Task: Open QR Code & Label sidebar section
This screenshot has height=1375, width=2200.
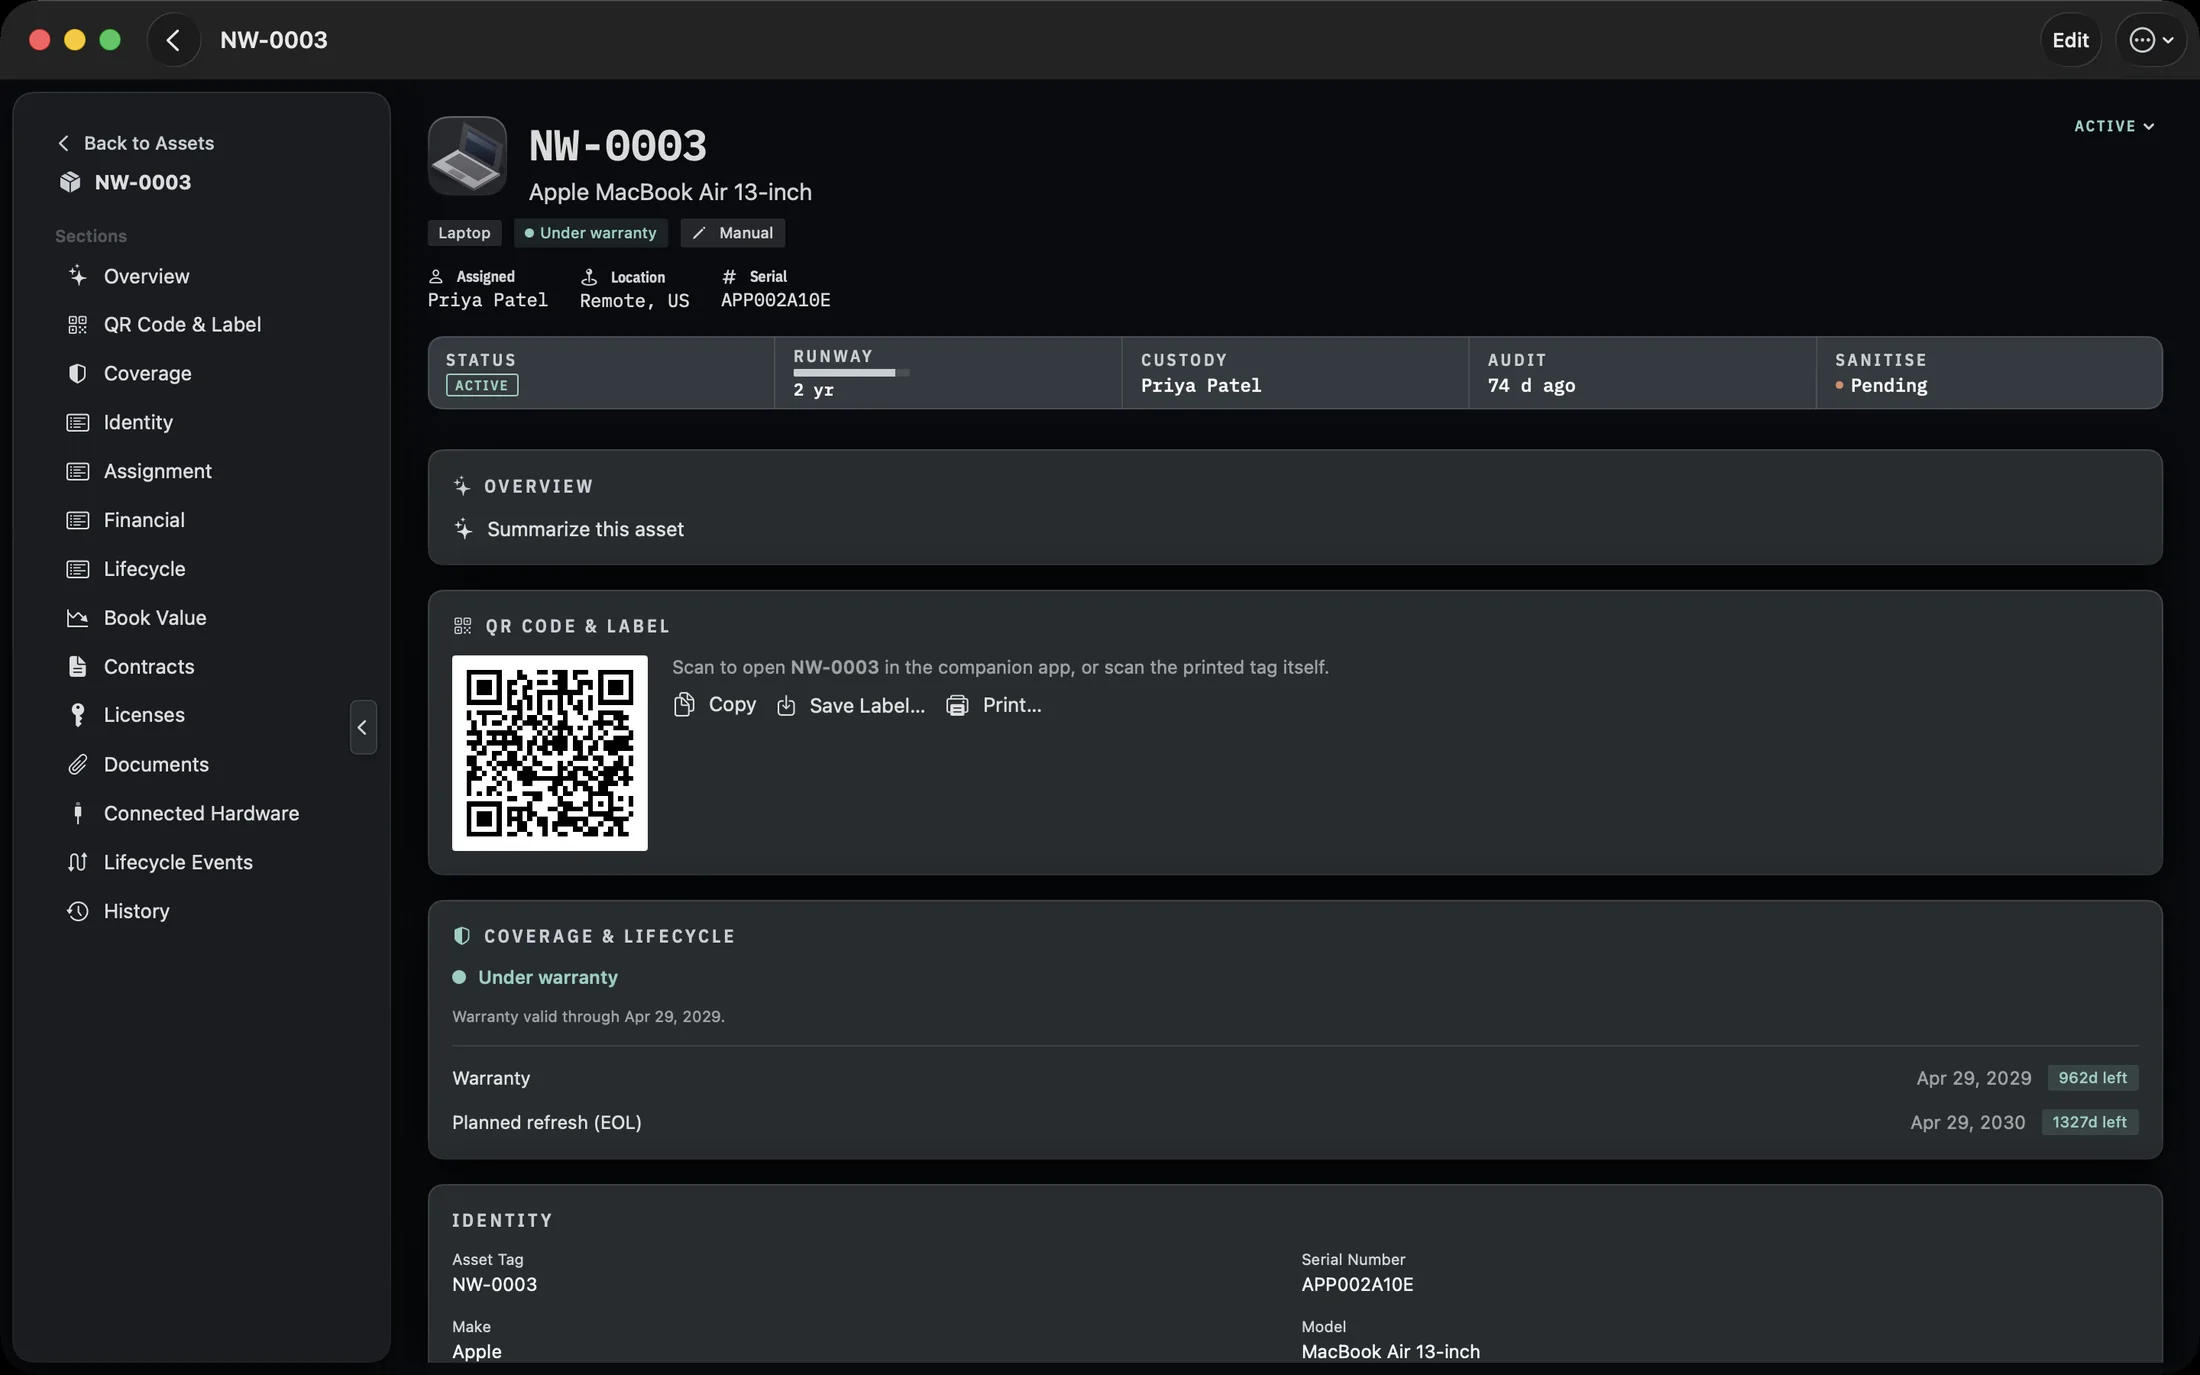Action: pos(182,325)
